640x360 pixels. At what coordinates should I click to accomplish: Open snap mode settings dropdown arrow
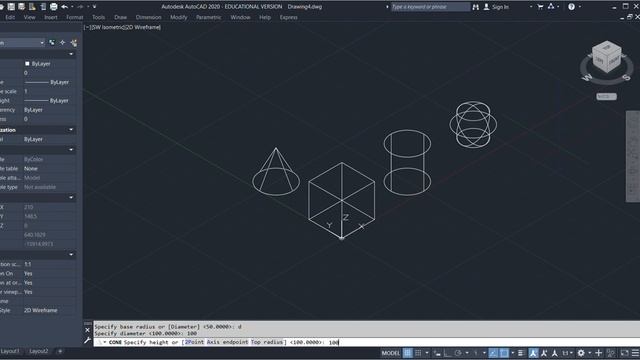pyautogui.click(x=427, y=353)
